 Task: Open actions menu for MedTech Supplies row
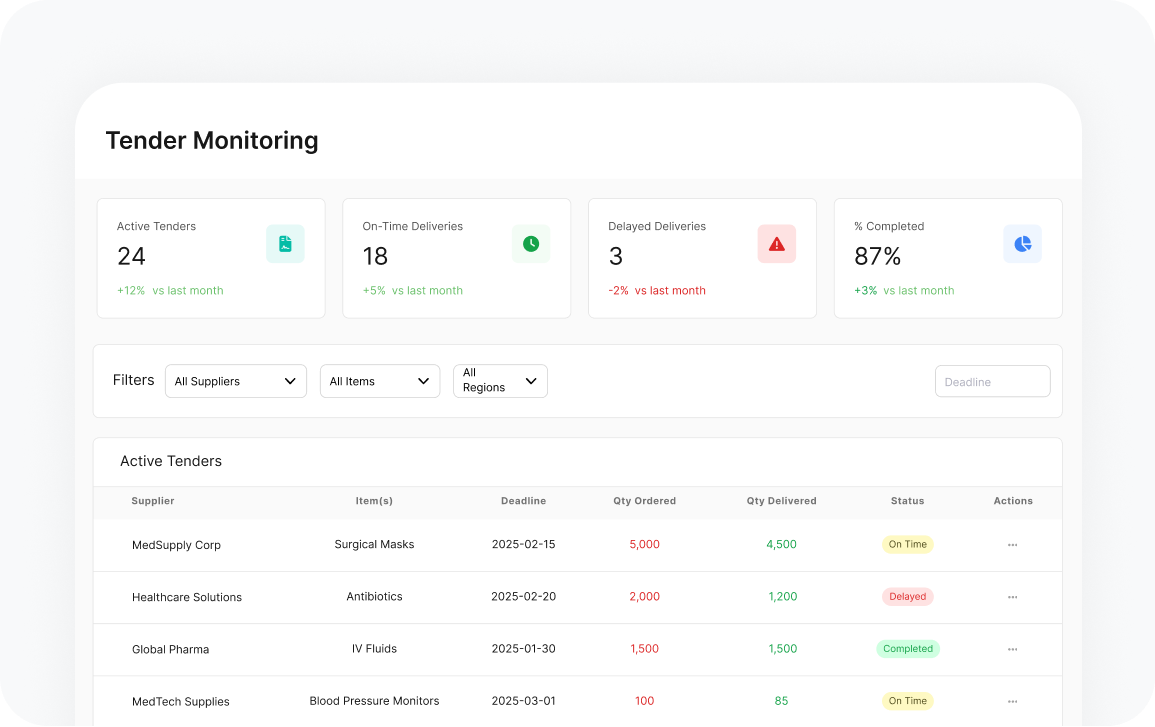[1012, 701]
